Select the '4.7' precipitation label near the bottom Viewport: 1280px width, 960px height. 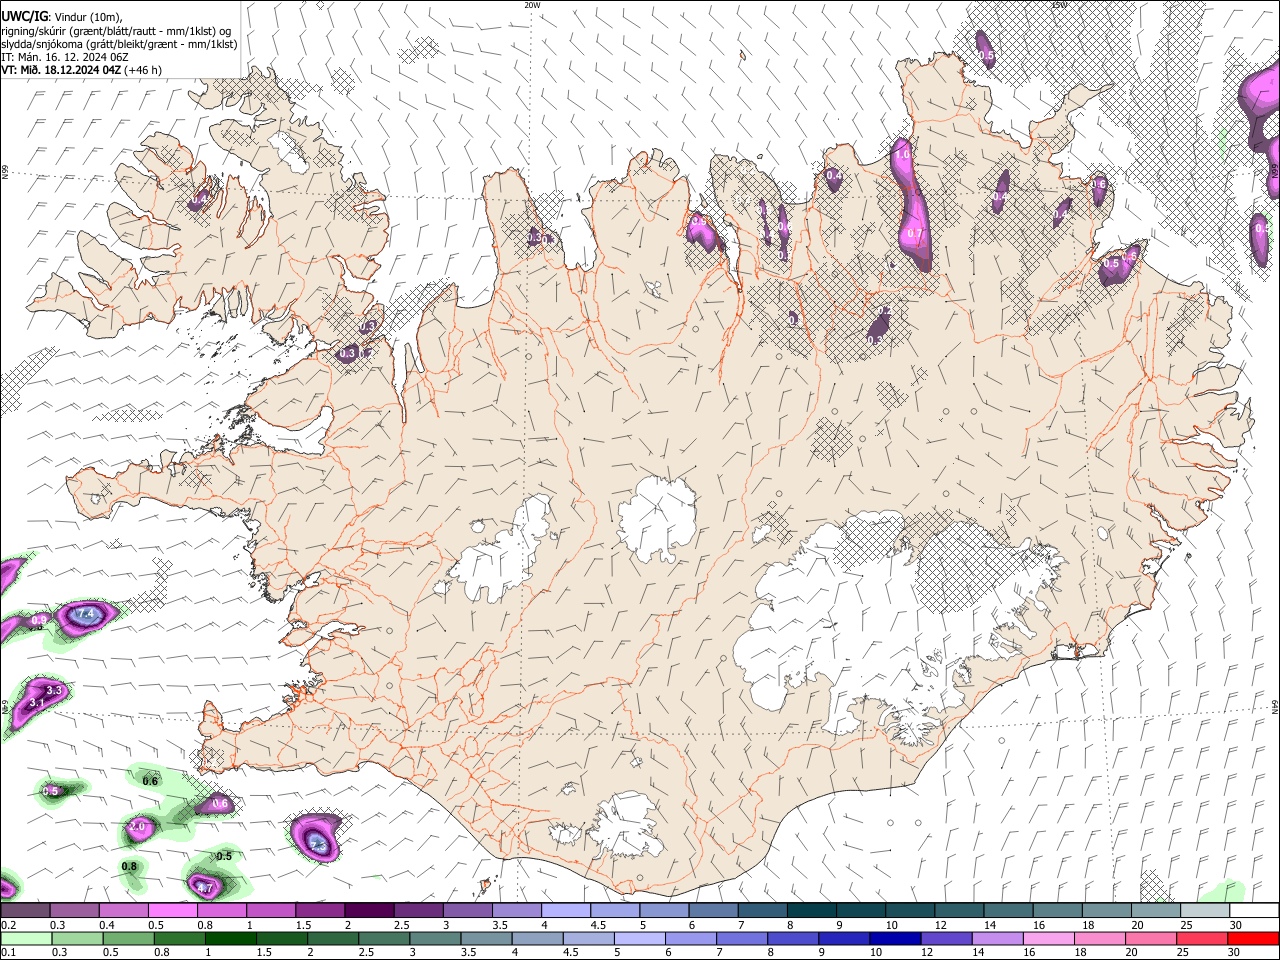[x=205, y=887]
